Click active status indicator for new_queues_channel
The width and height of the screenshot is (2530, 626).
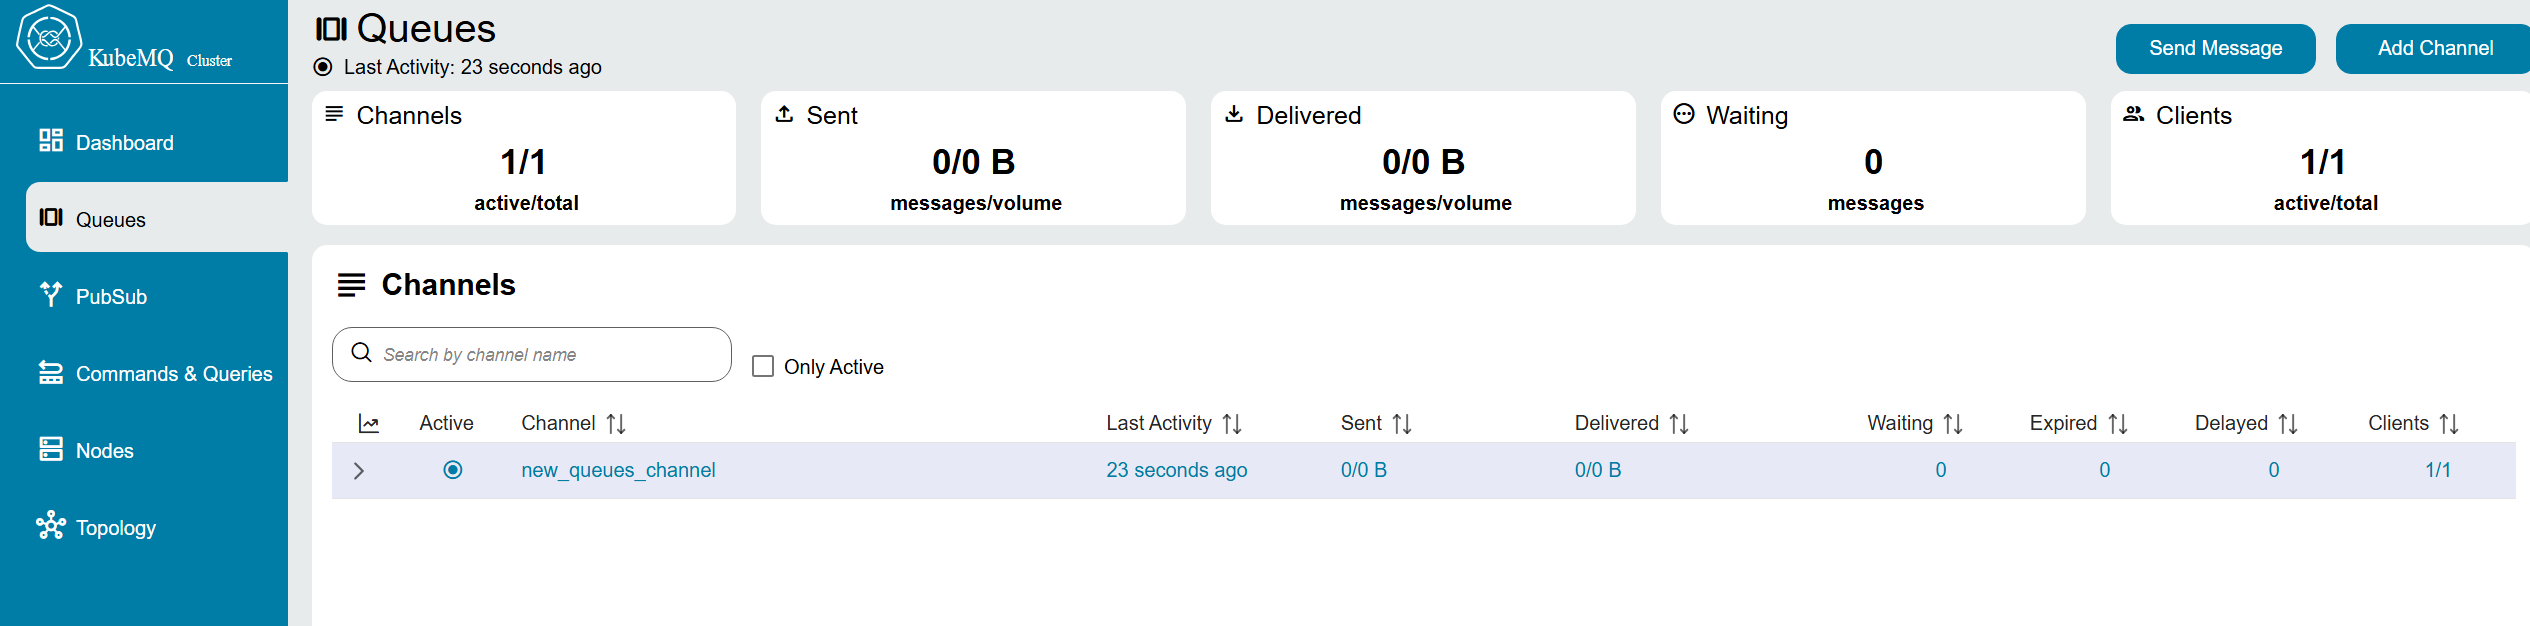click(x=453, y=470)
